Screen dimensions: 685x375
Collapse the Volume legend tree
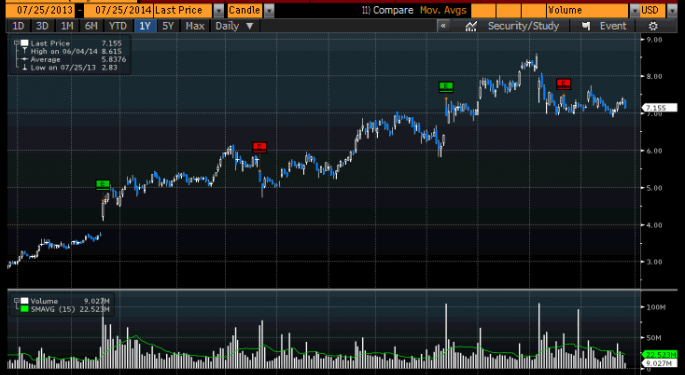[x=16, y=301]
